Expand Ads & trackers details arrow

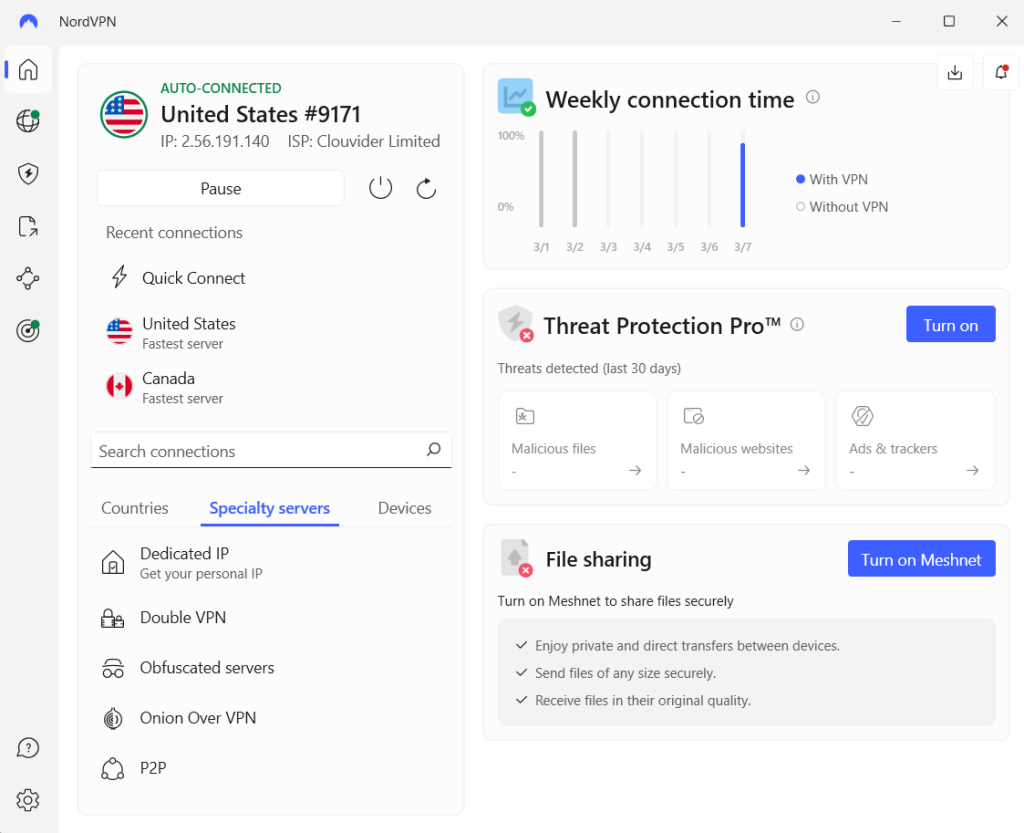coord(972,470)
